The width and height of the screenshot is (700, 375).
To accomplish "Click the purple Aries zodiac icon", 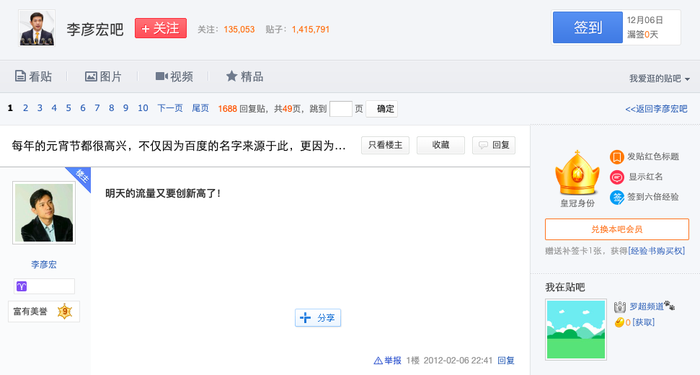I will (21, 286).
